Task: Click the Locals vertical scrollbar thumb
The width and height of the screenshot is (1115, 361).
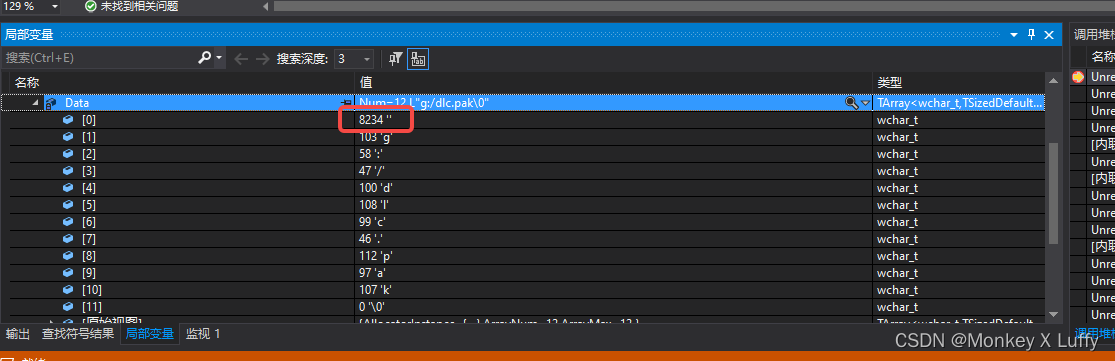Action: pos(1053,193)
